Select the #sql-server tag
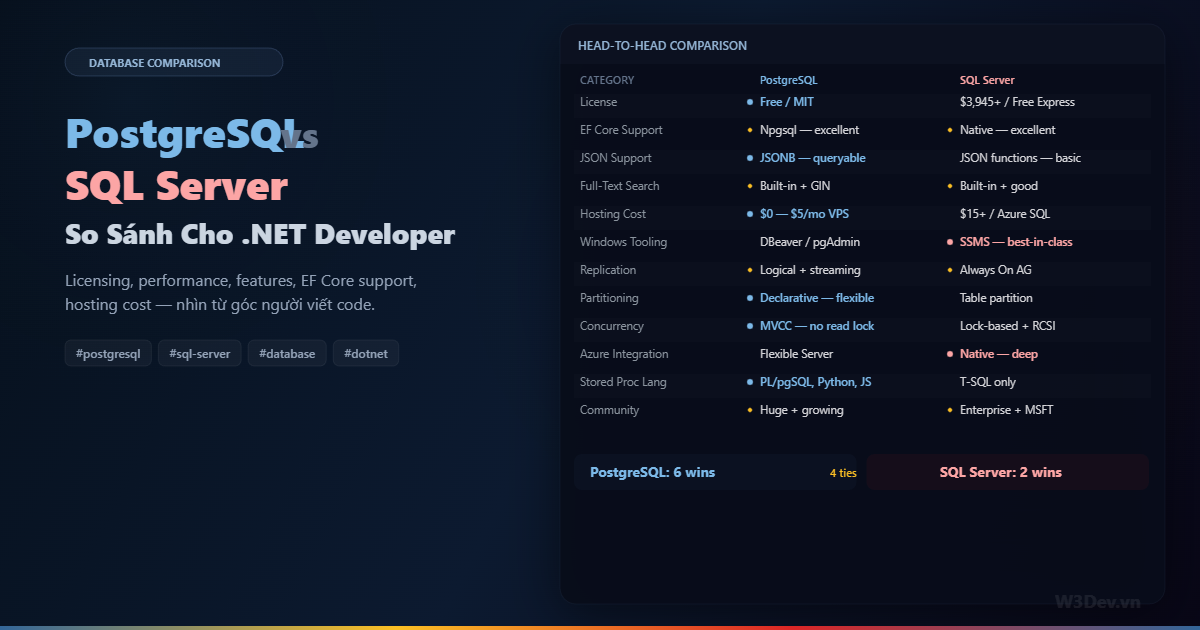This screenshot has height=630, width=1200. [x=199, y=353]
